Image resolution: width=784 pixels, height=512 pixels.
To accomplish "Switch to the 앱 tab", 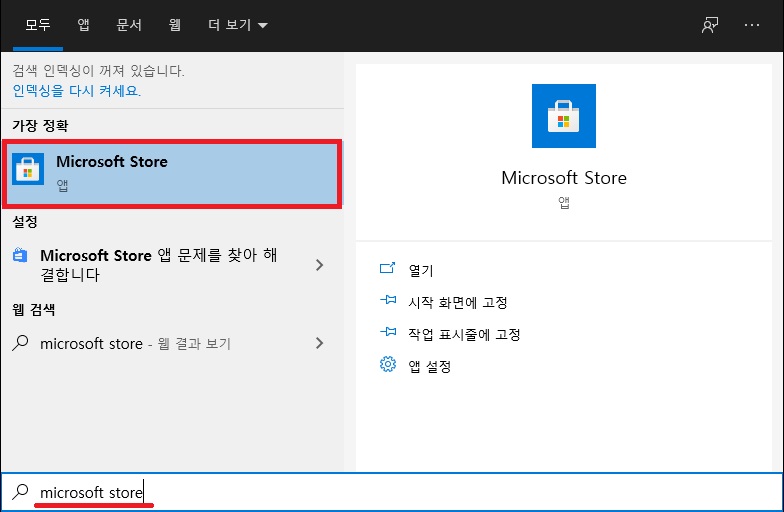I will 83,24.
